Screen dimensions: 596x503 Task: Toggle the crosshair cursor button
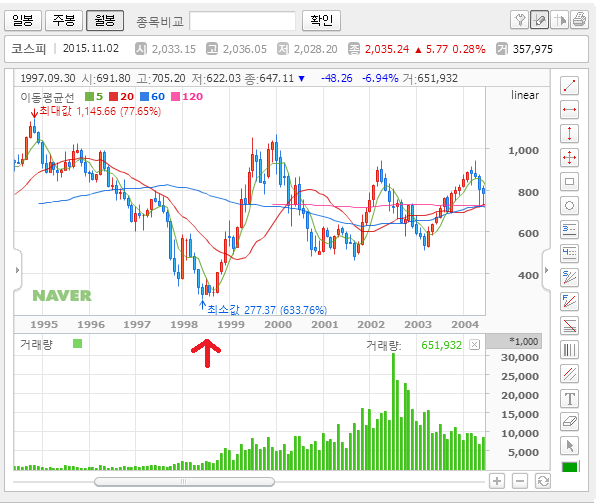click(x=559, y=20)
